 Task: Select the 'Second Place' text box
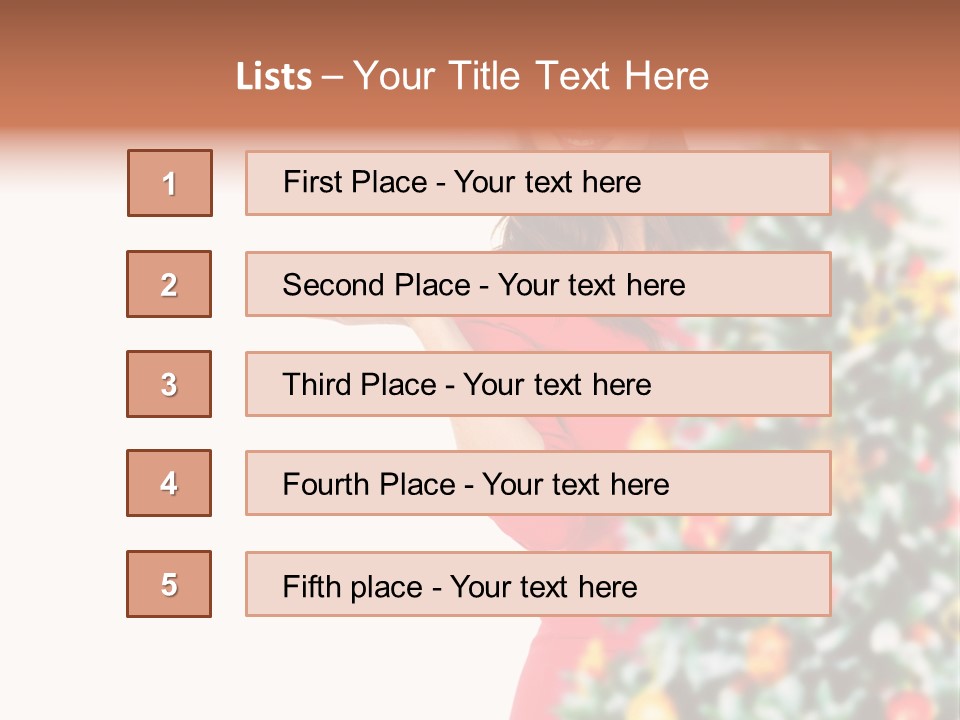click(538, 284)
